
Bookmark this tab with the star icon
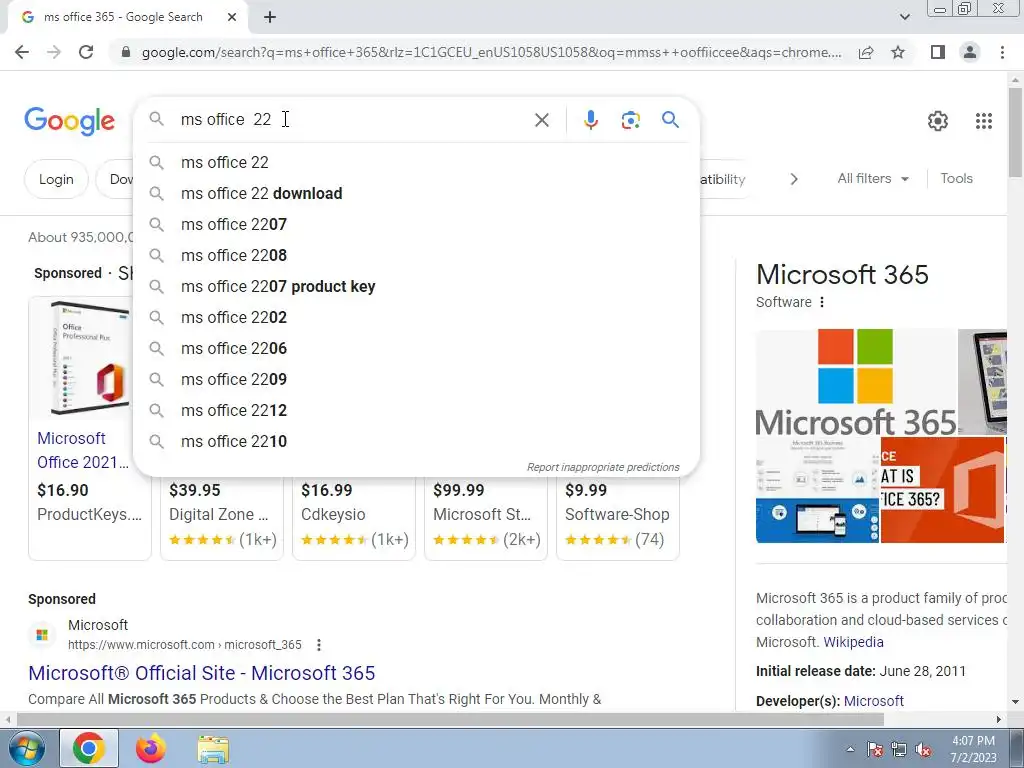tap(898, 52)
